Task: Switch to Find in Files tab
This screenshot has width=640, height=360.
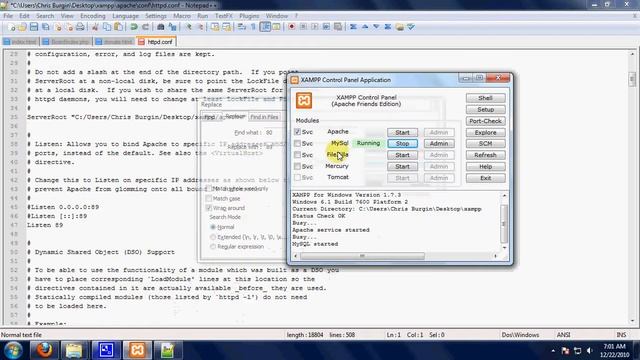Action: 264,117
